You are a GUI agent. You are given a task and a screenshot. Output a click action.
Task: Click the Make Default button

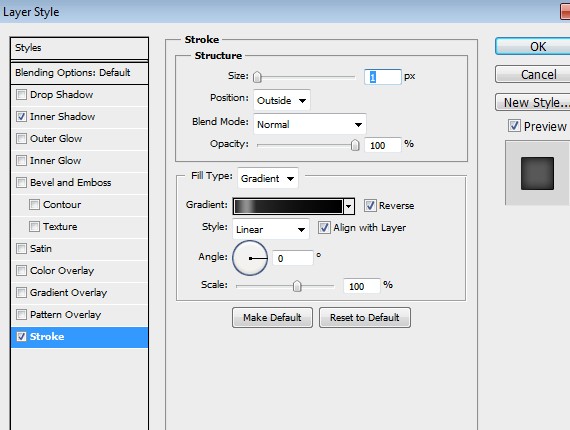pos(272,317)
